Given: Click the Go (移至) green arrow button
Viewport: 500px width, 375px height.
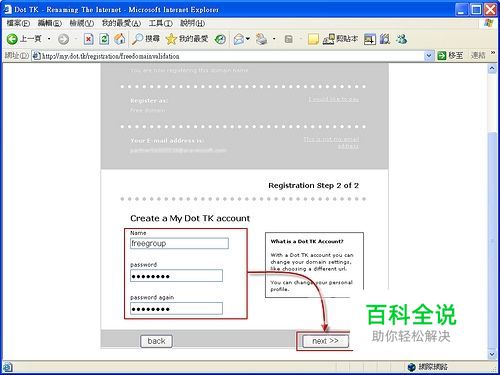Looking at the screenshot, I should click(x=450, y=55).
